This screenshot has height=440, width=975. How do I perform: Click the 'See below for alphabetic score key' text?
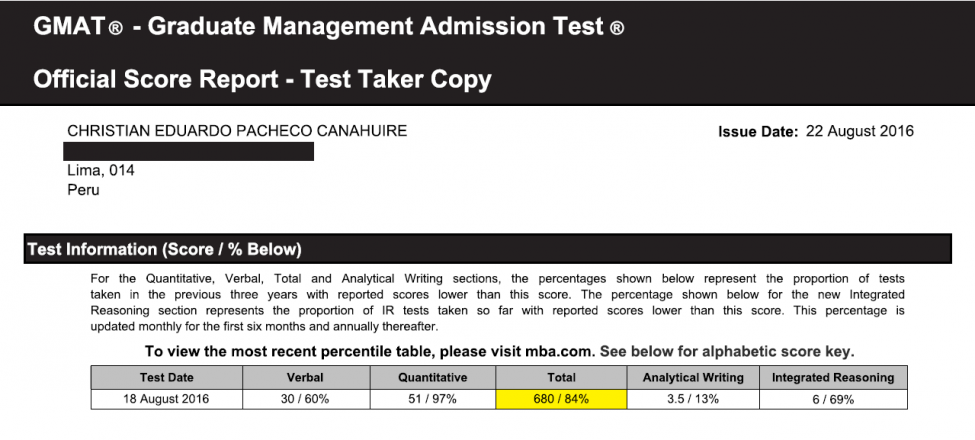pyautogui.click(x=728, y=352)
